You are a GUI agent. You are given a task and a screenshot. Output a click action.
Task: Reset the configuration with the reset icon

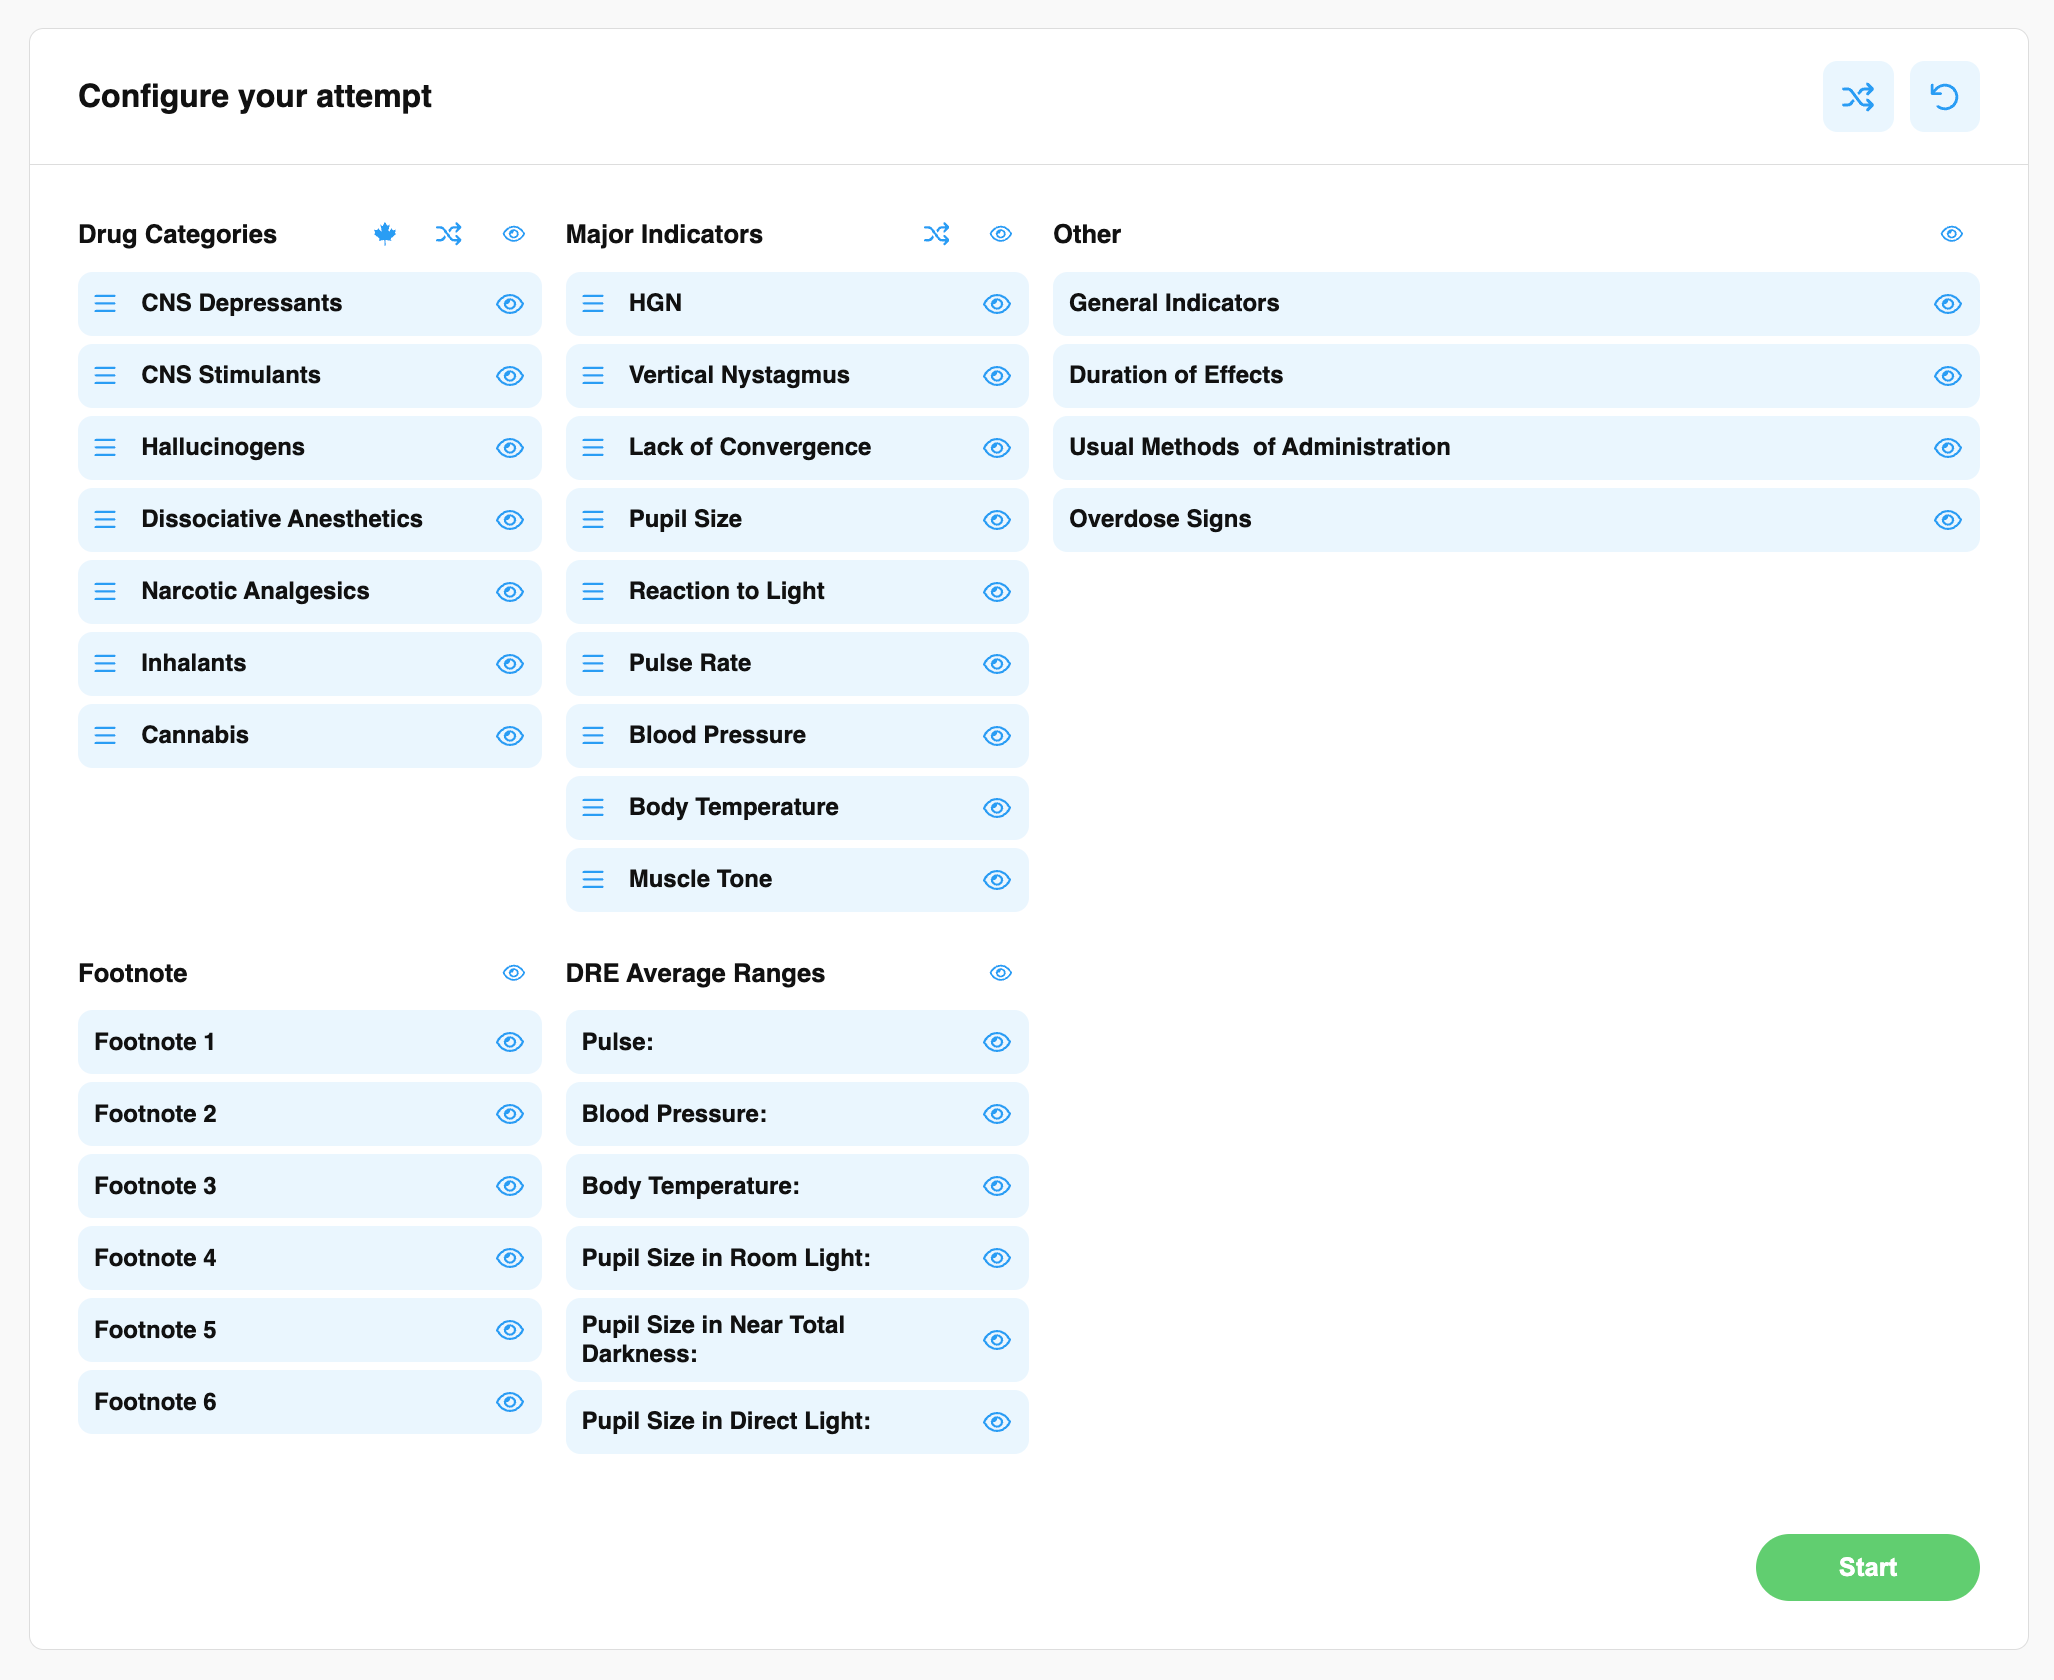1944,96
